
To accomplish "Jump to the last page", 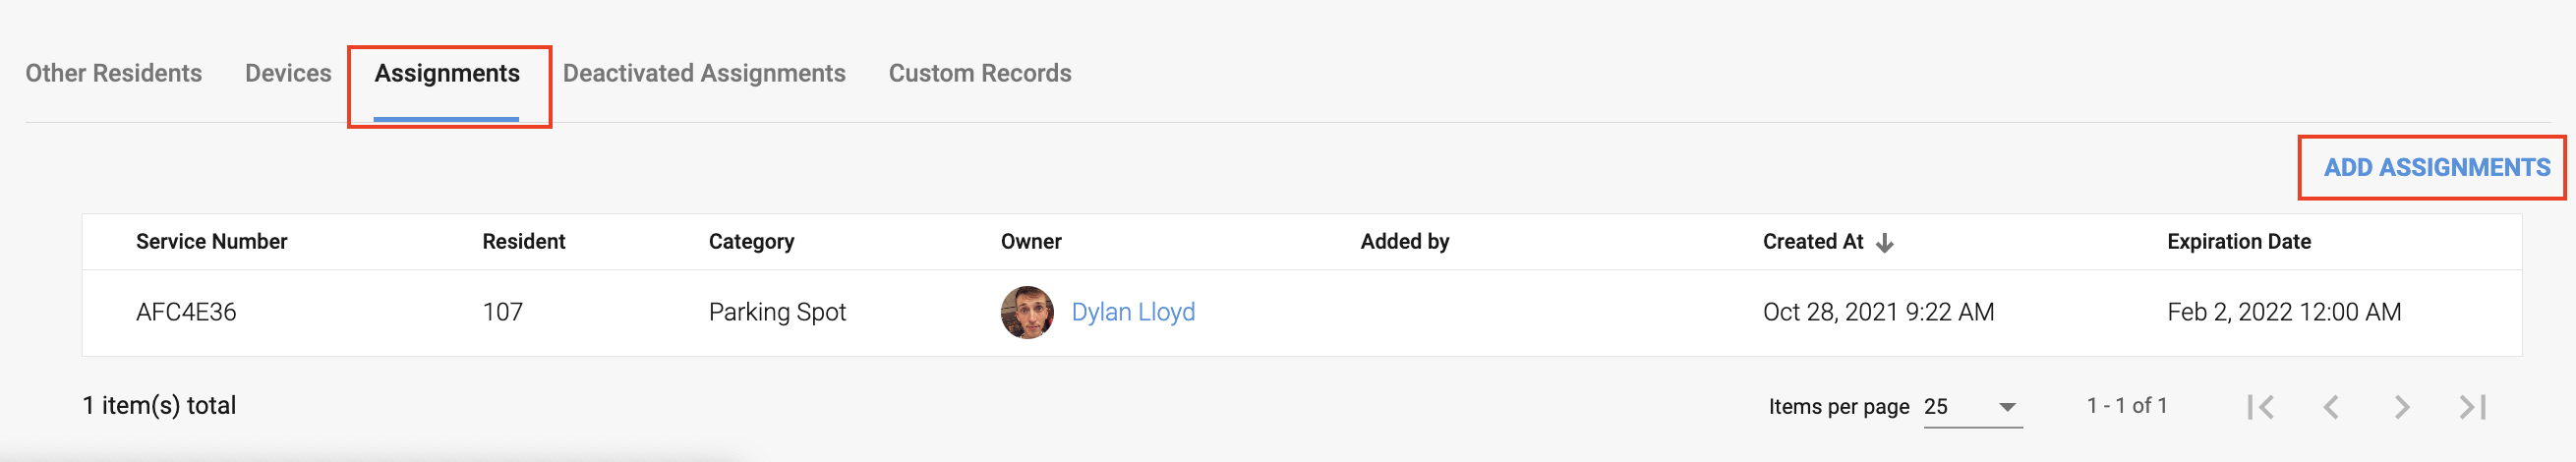I will pyautogui.click(x=2472, y=407).
